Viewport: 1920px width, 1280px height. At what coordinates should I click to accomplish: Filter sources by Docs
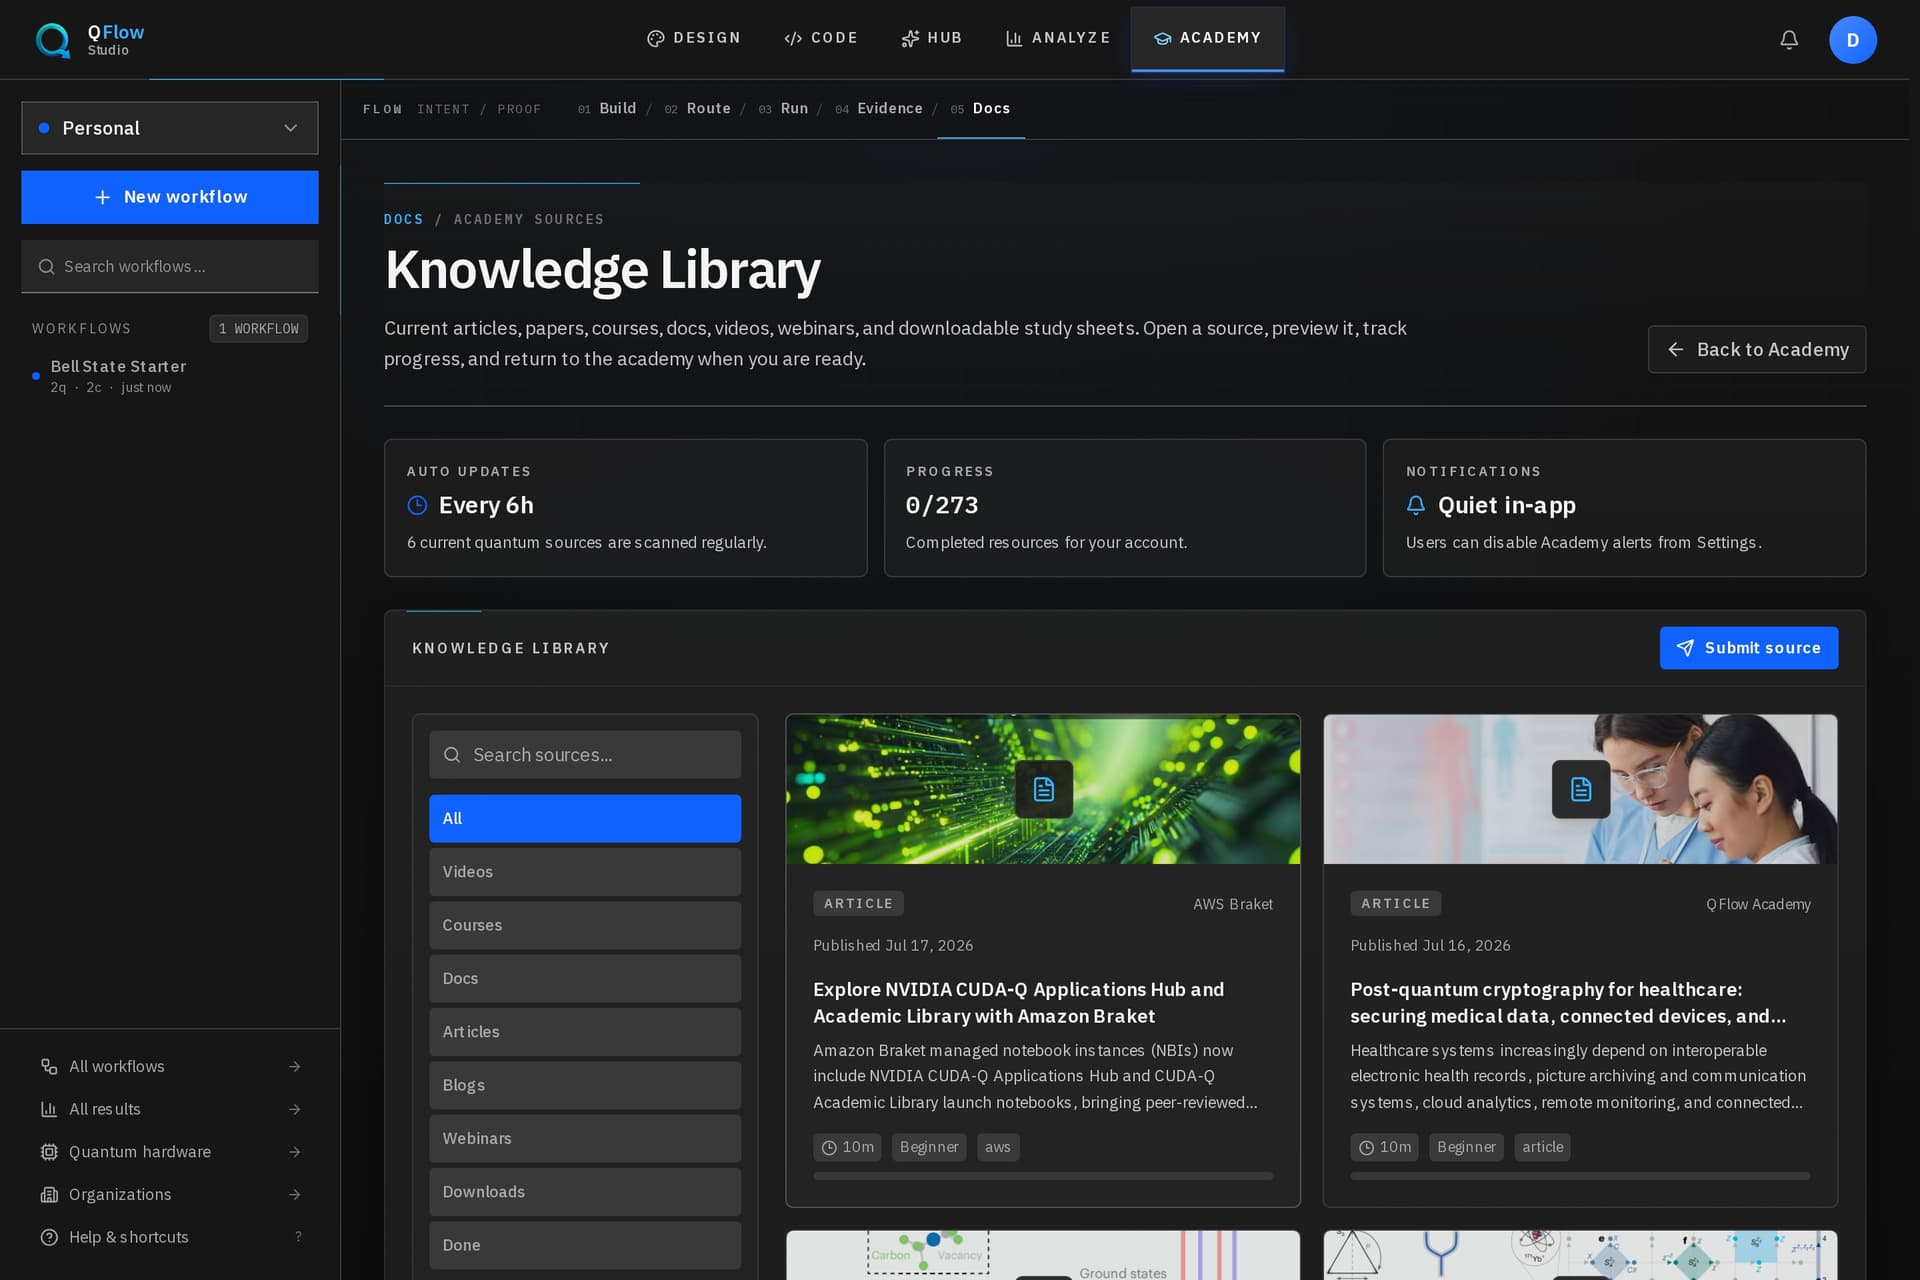click(x=585, y=978)
